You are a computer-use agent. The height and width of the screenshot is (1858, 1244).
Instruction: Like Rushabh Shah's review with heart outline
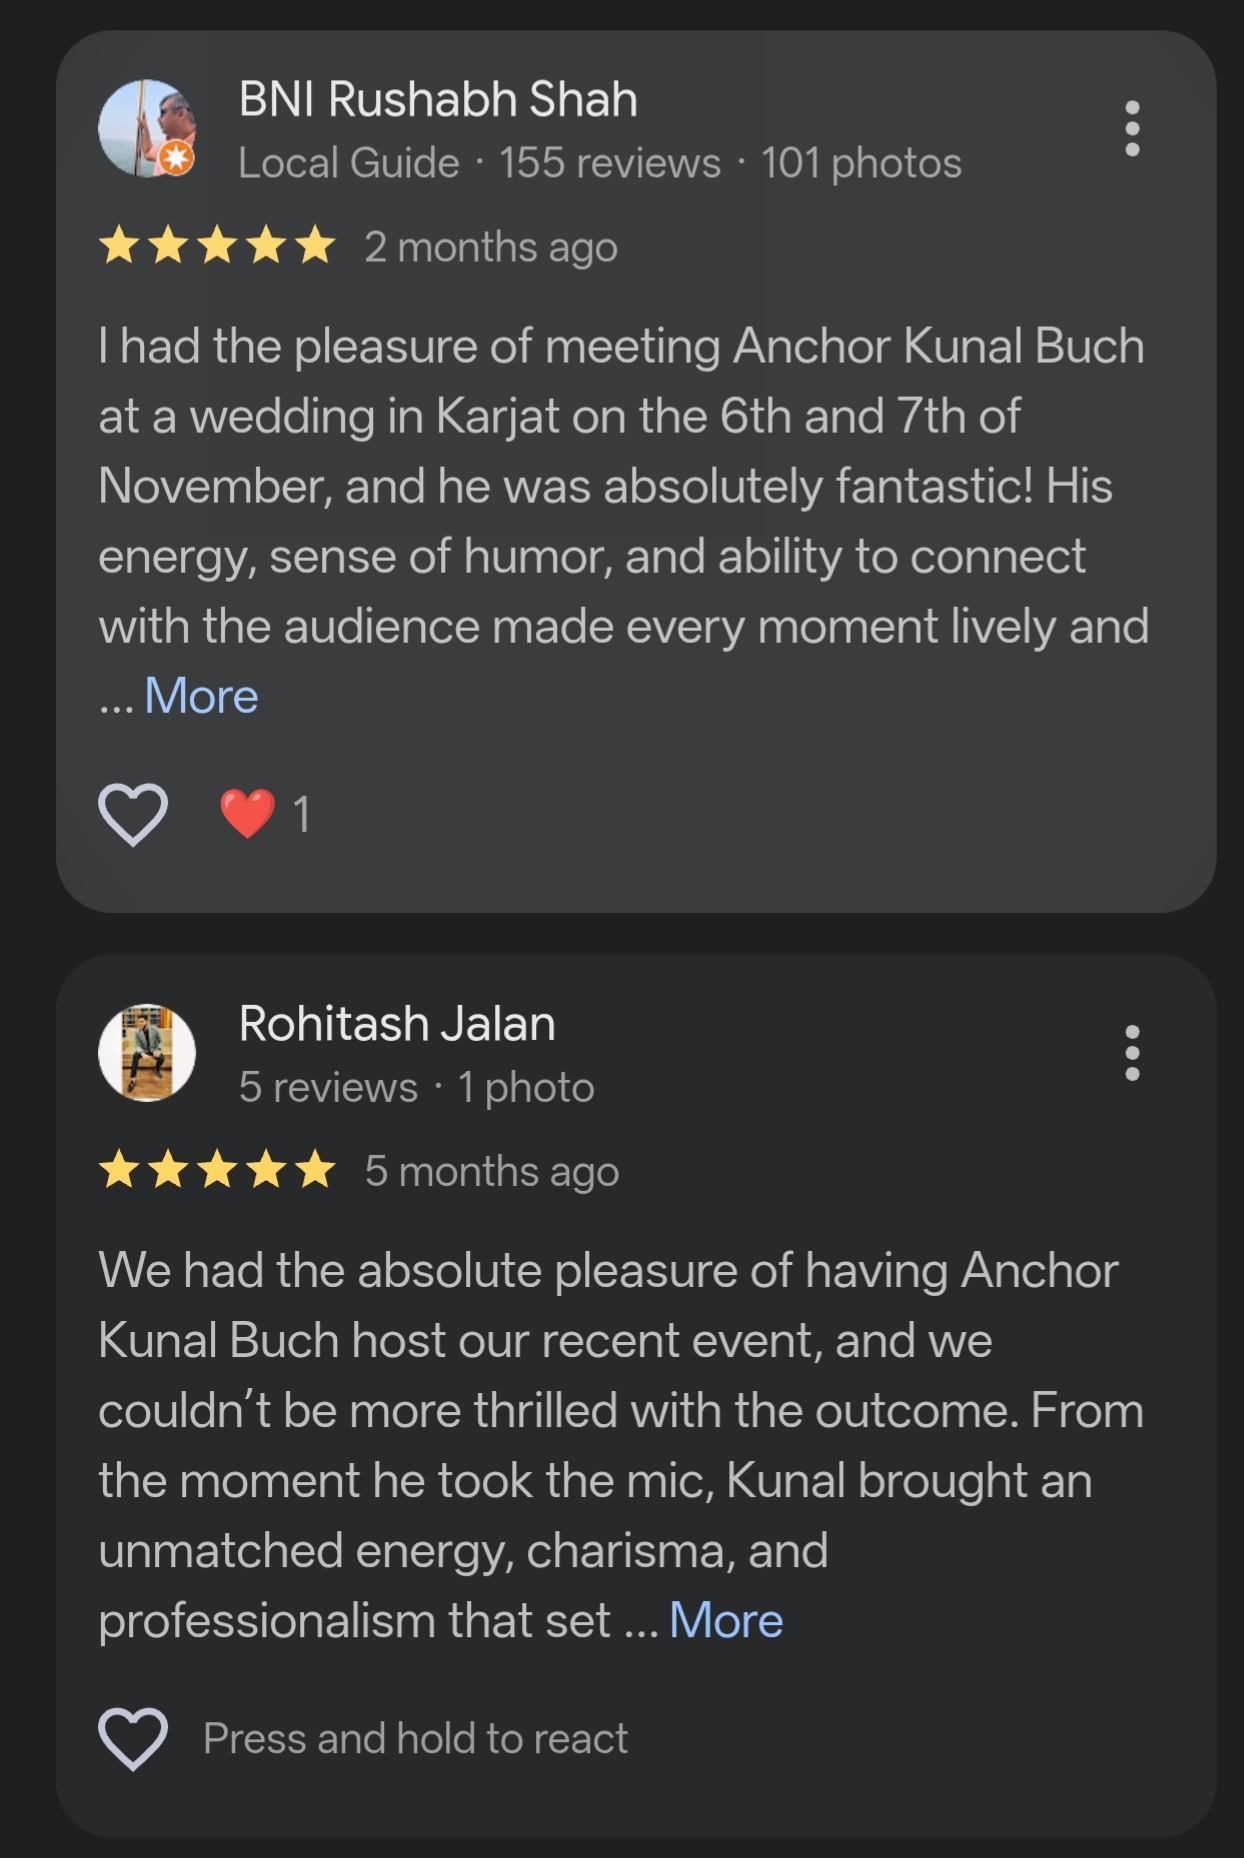point(133,814)
